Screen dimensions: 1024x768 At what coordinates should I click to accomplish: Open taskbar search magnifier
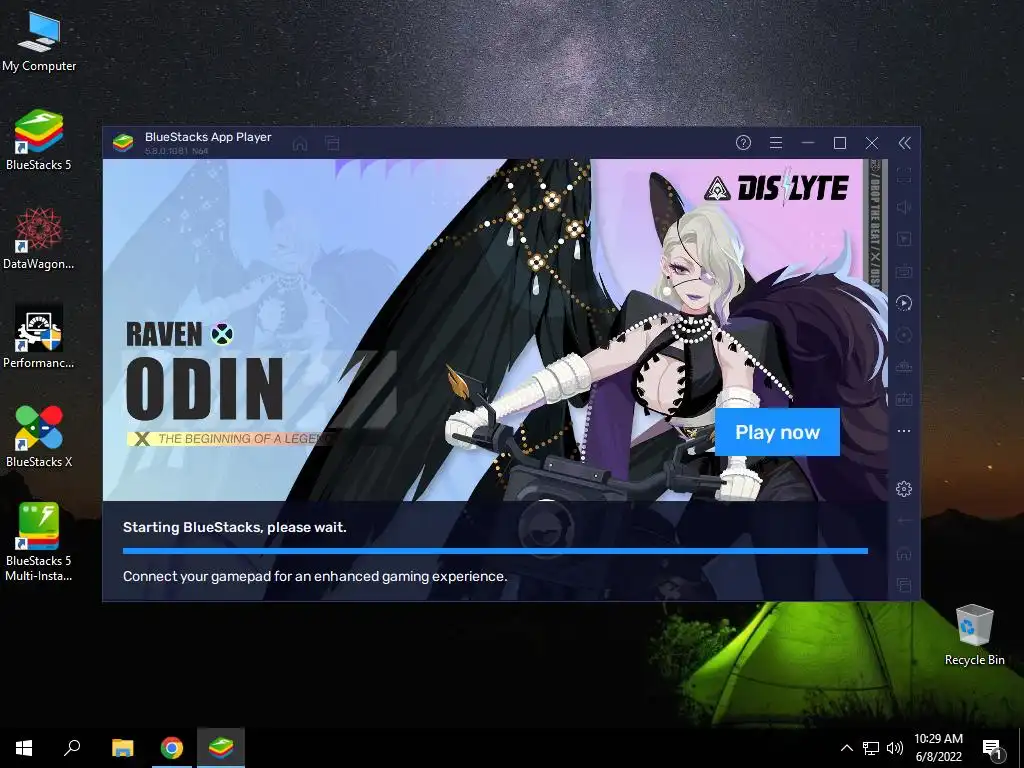tap(72, 748)
